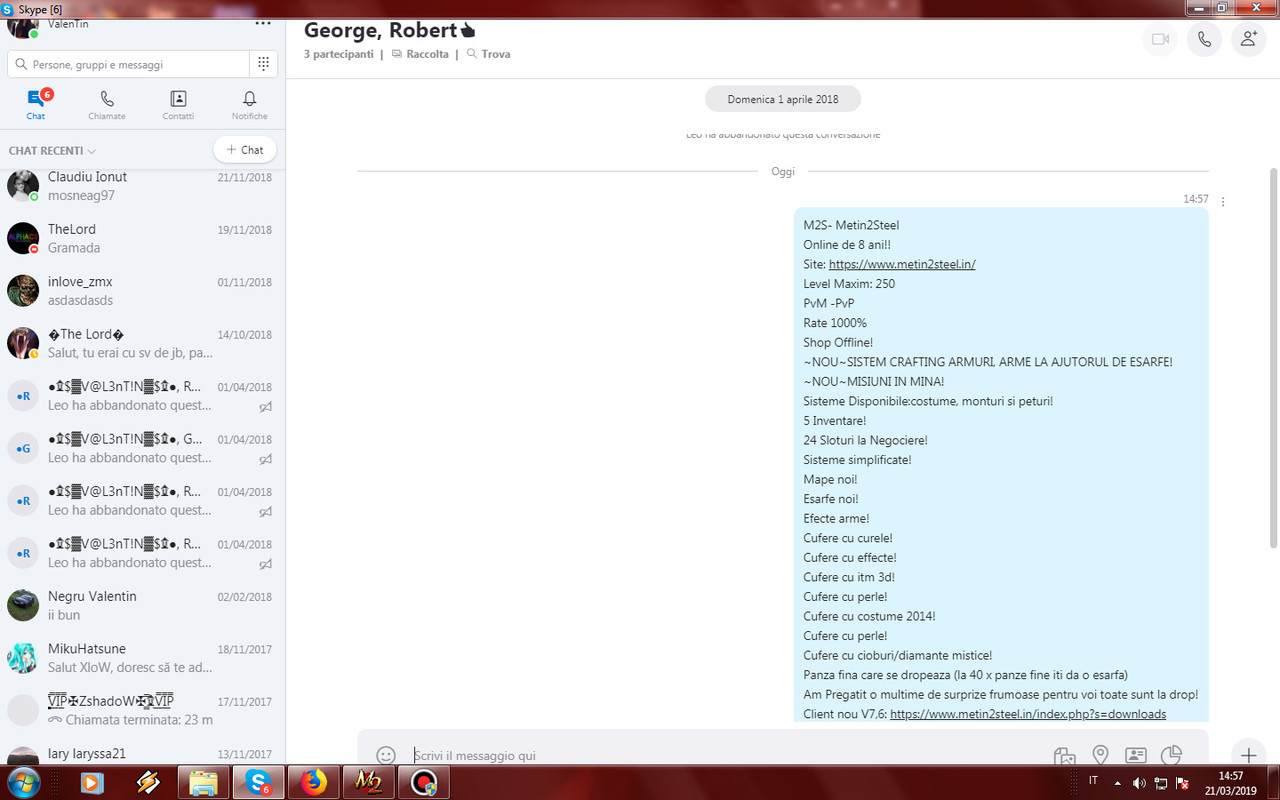
Task: Open the ZshadoW VIP chat with ended call
Action: [142, 710]
